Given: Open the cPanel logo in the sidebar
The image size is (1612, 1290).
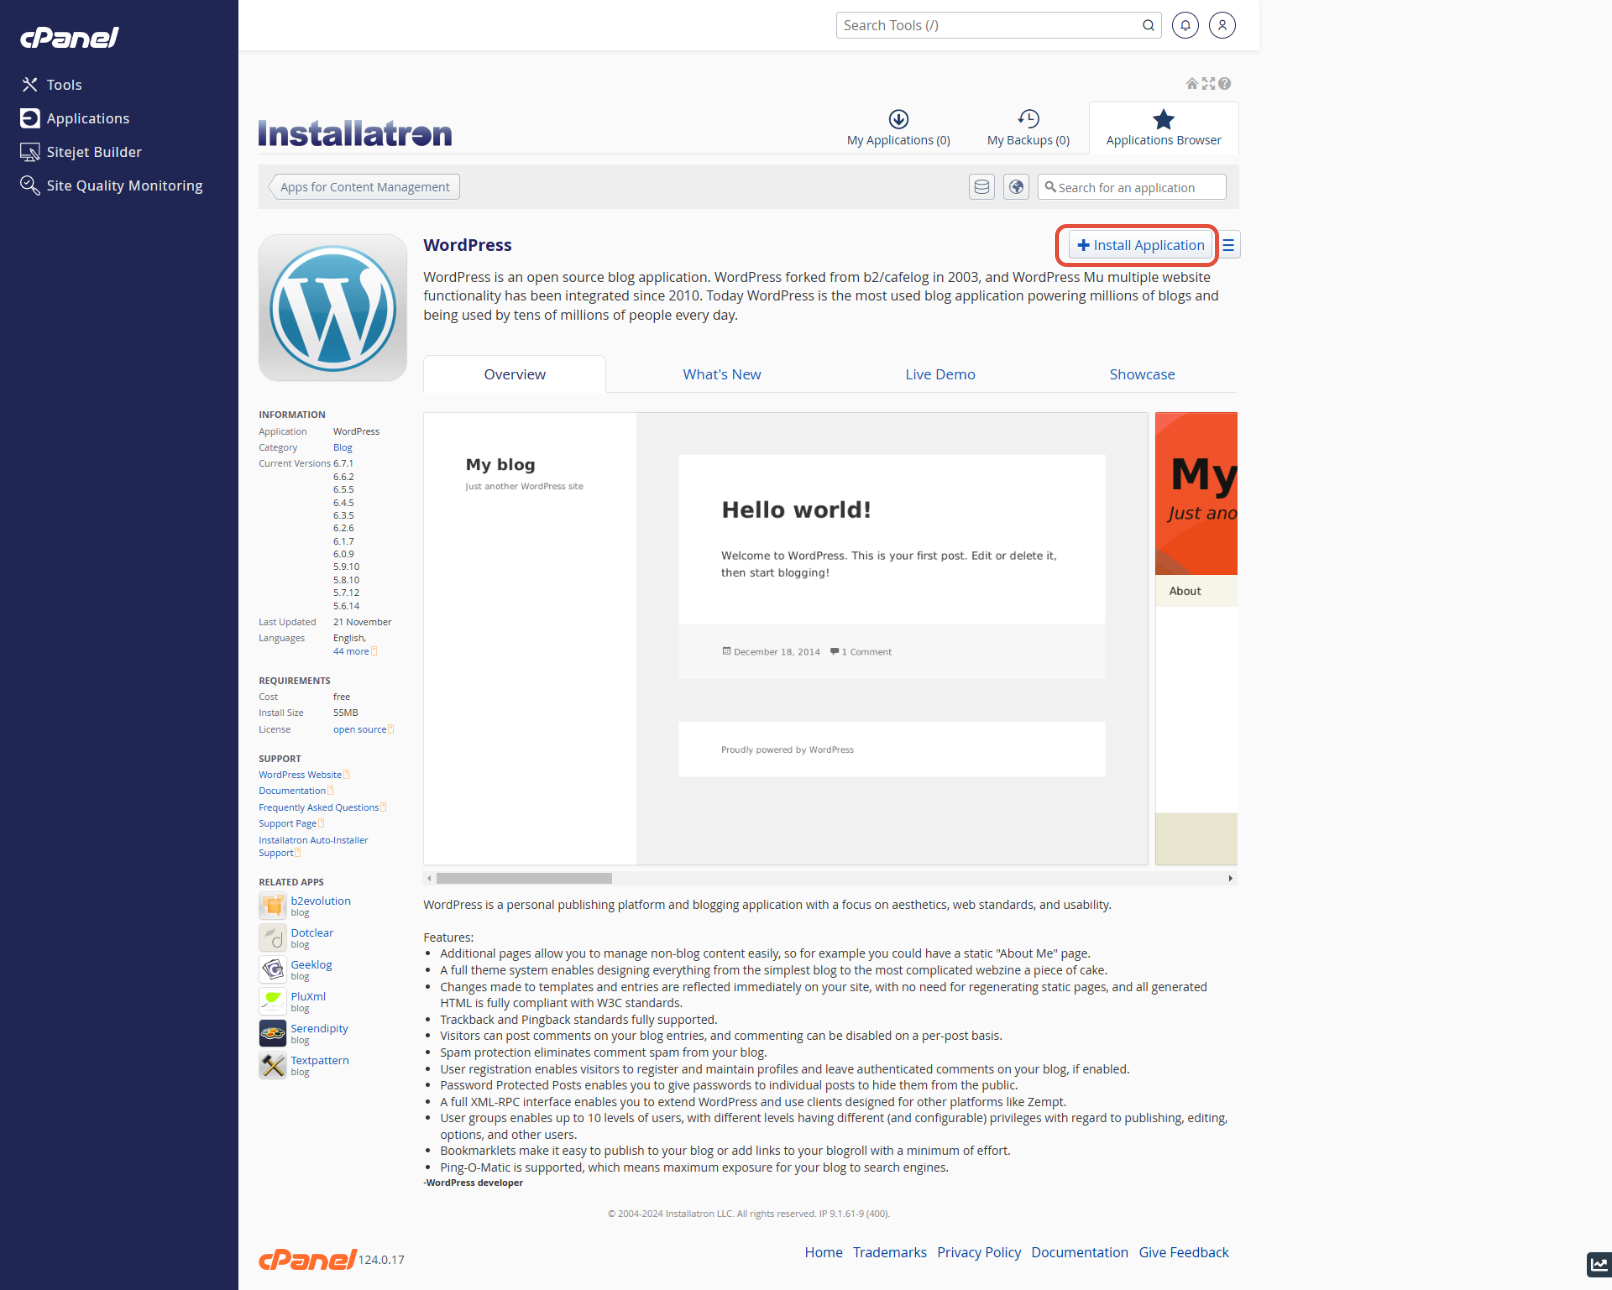Looking at the screenshot, I should [69, 38].
